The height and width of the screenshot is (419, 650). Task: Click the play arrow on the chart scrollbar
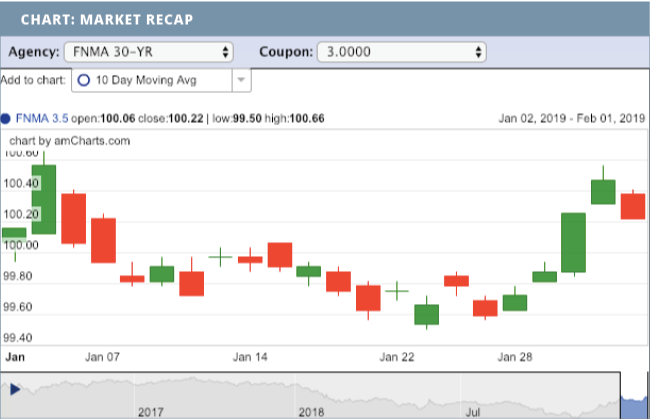tap(15, 388)
